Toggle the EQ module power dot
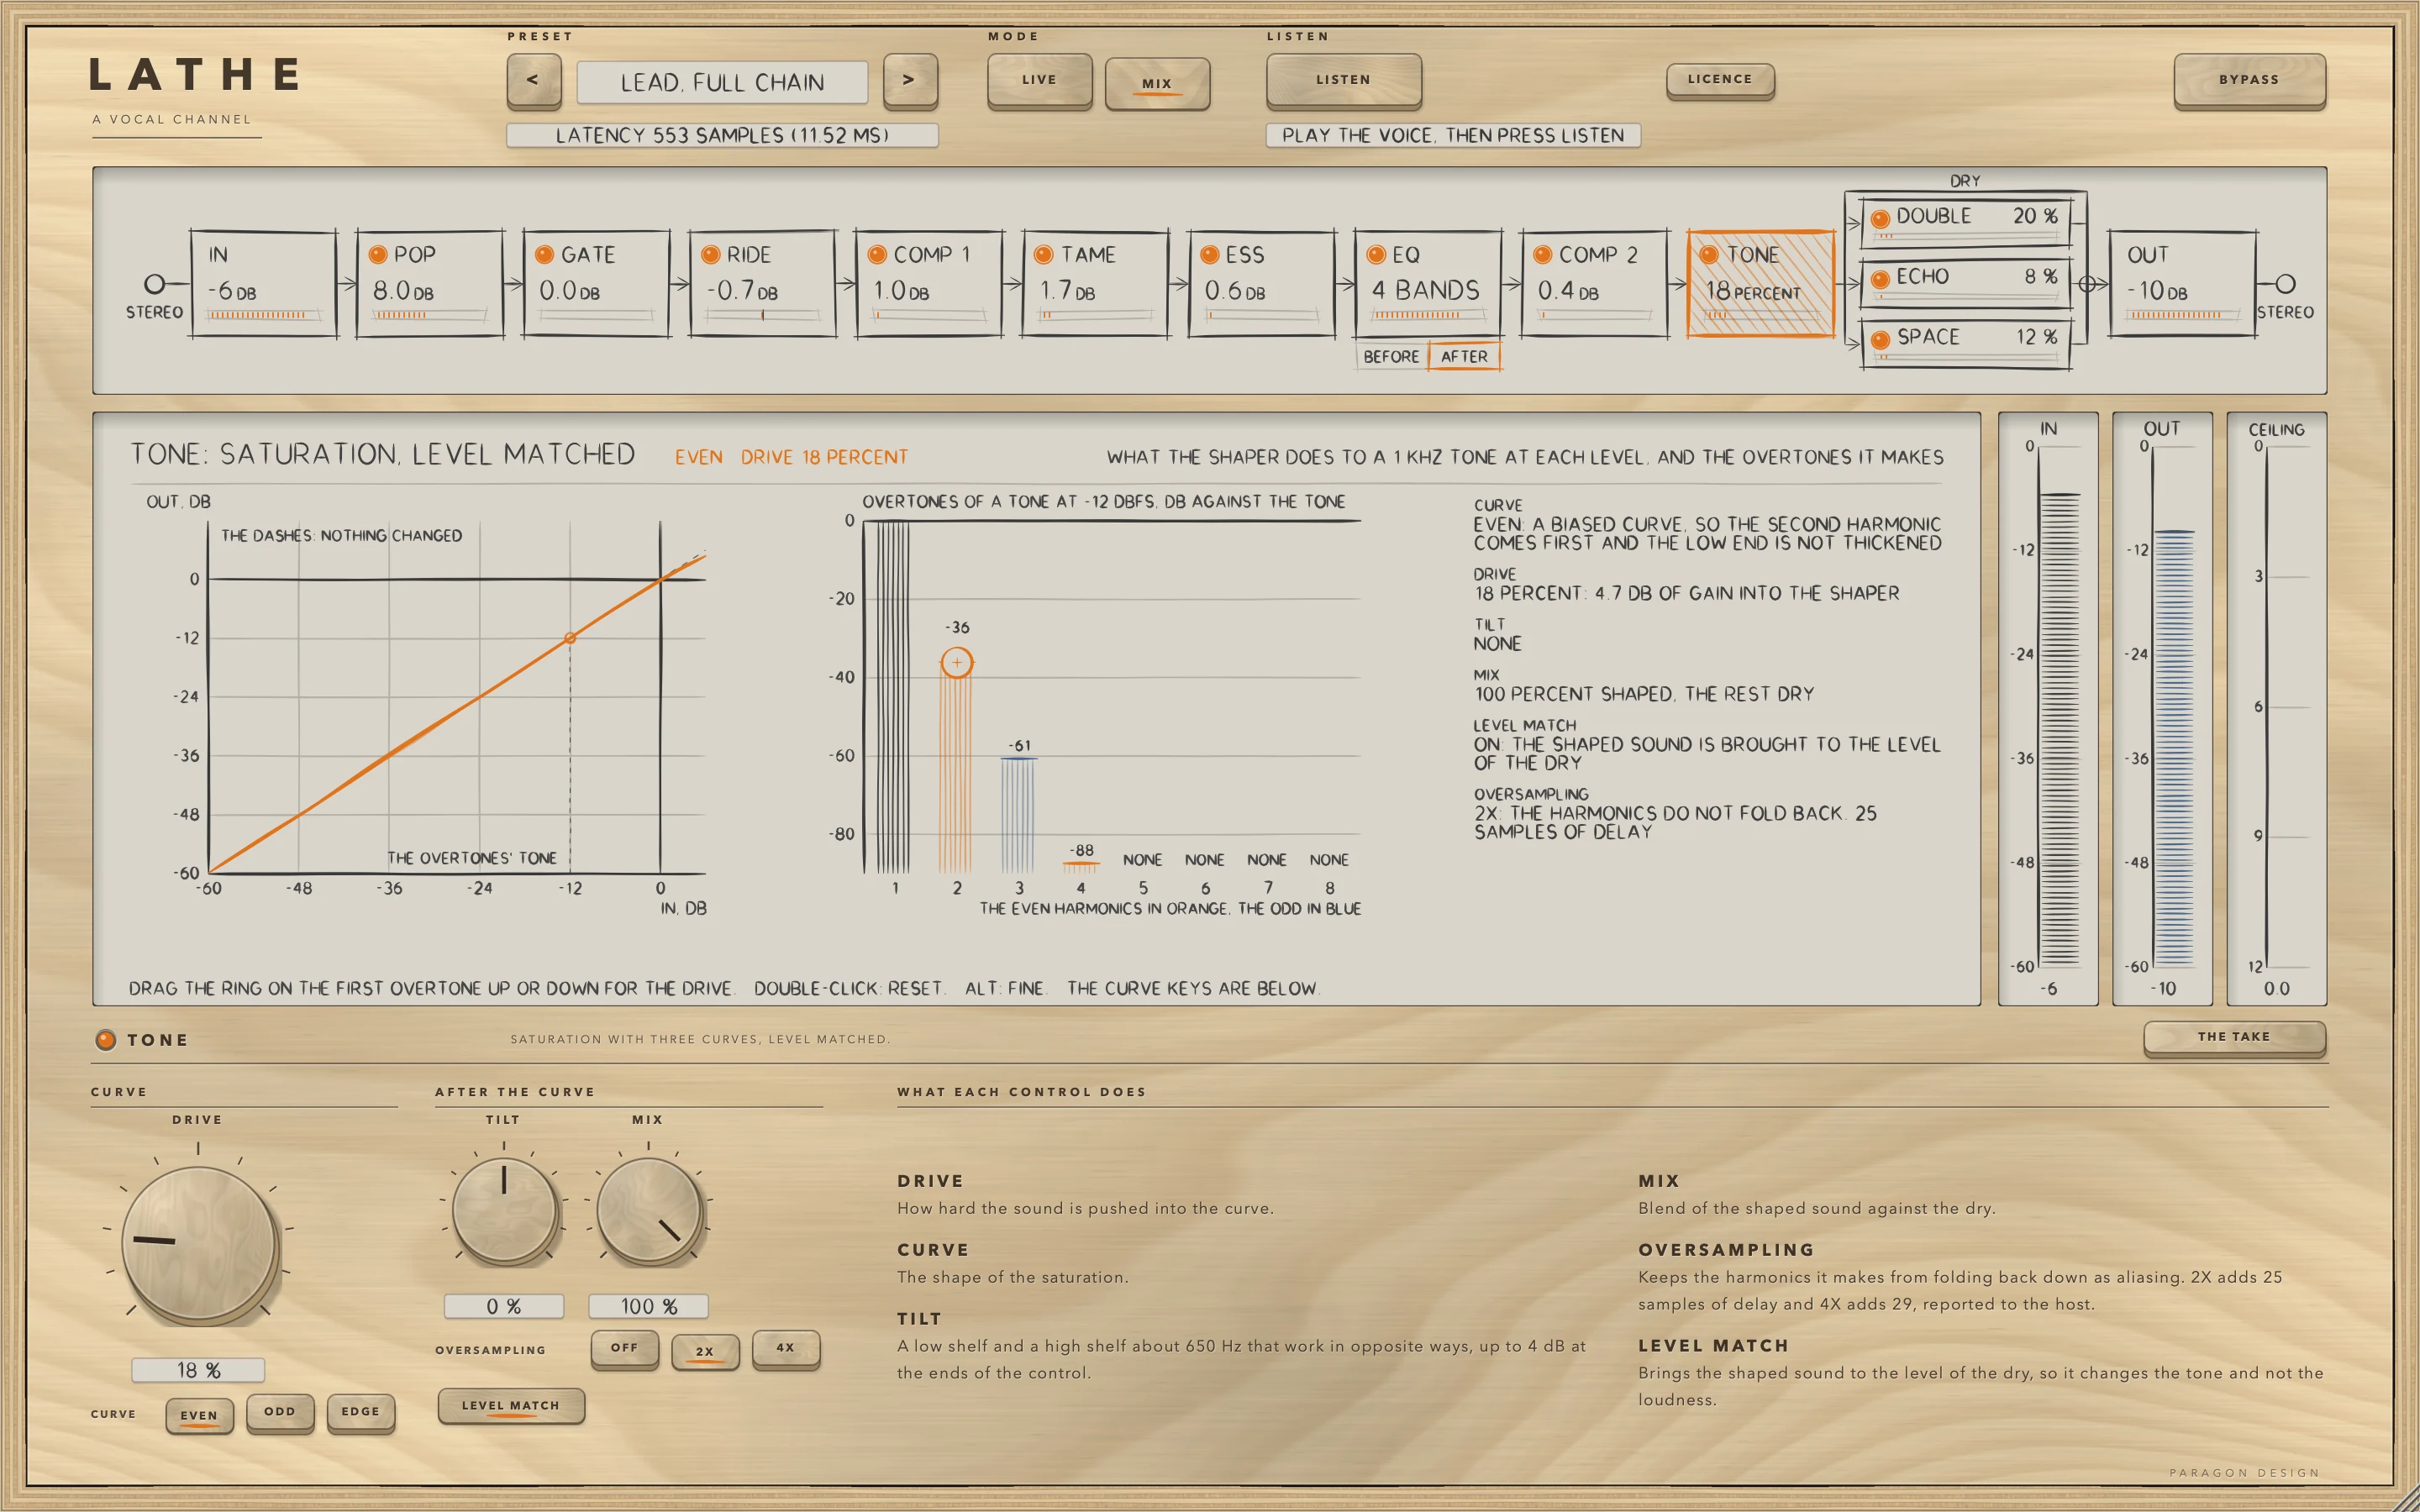Image resolution: width=2420 pixels, height=1512 pixels. tap(1376, 255)
